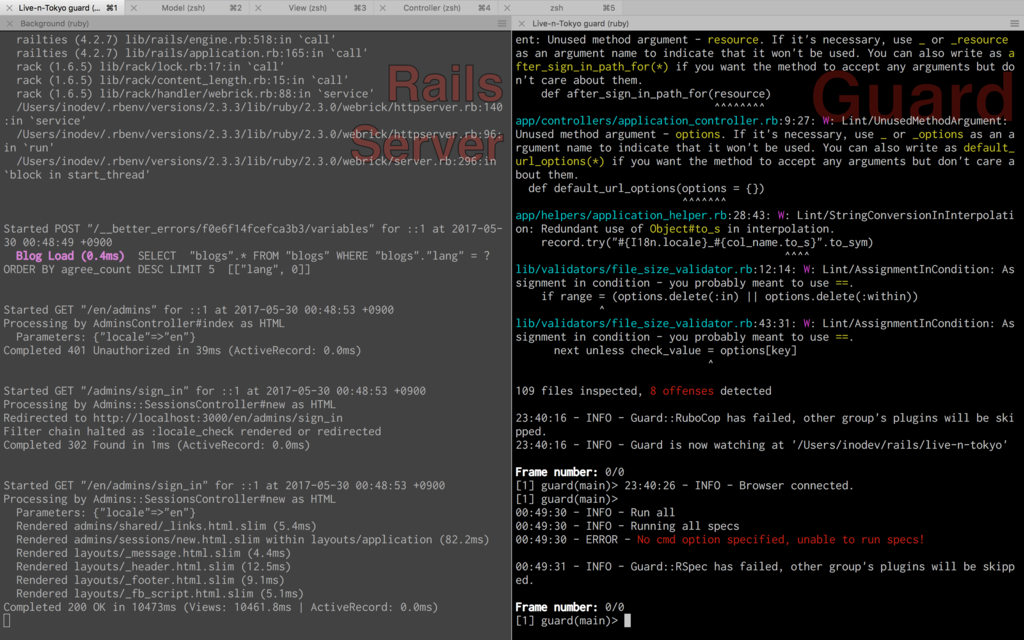Click file_size_validator.rb path at line 12:14

coord(633,270)
